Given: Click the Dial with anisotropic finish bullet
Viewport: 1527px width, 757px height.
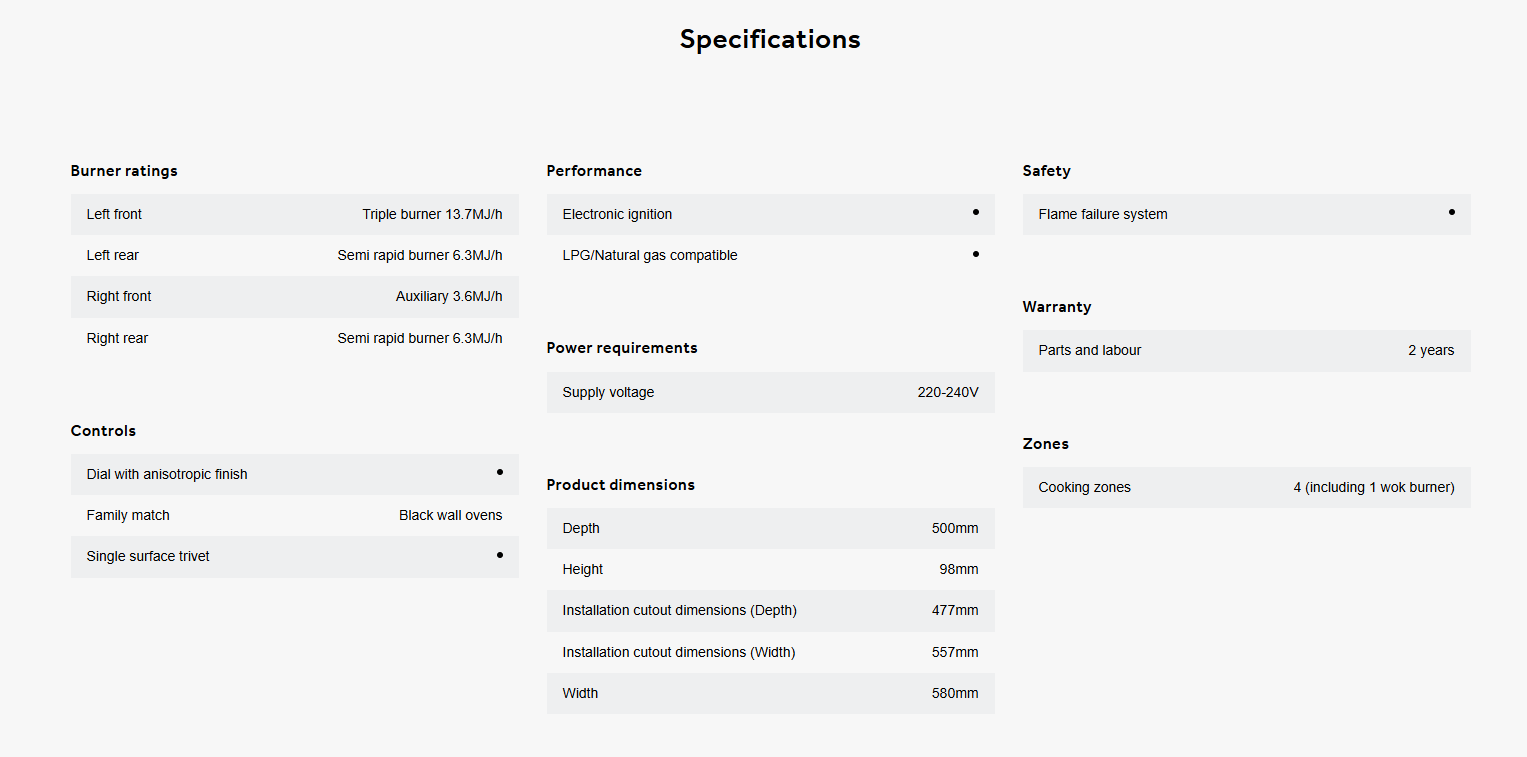Looking at the screenshot, I should tap(499, 472).
